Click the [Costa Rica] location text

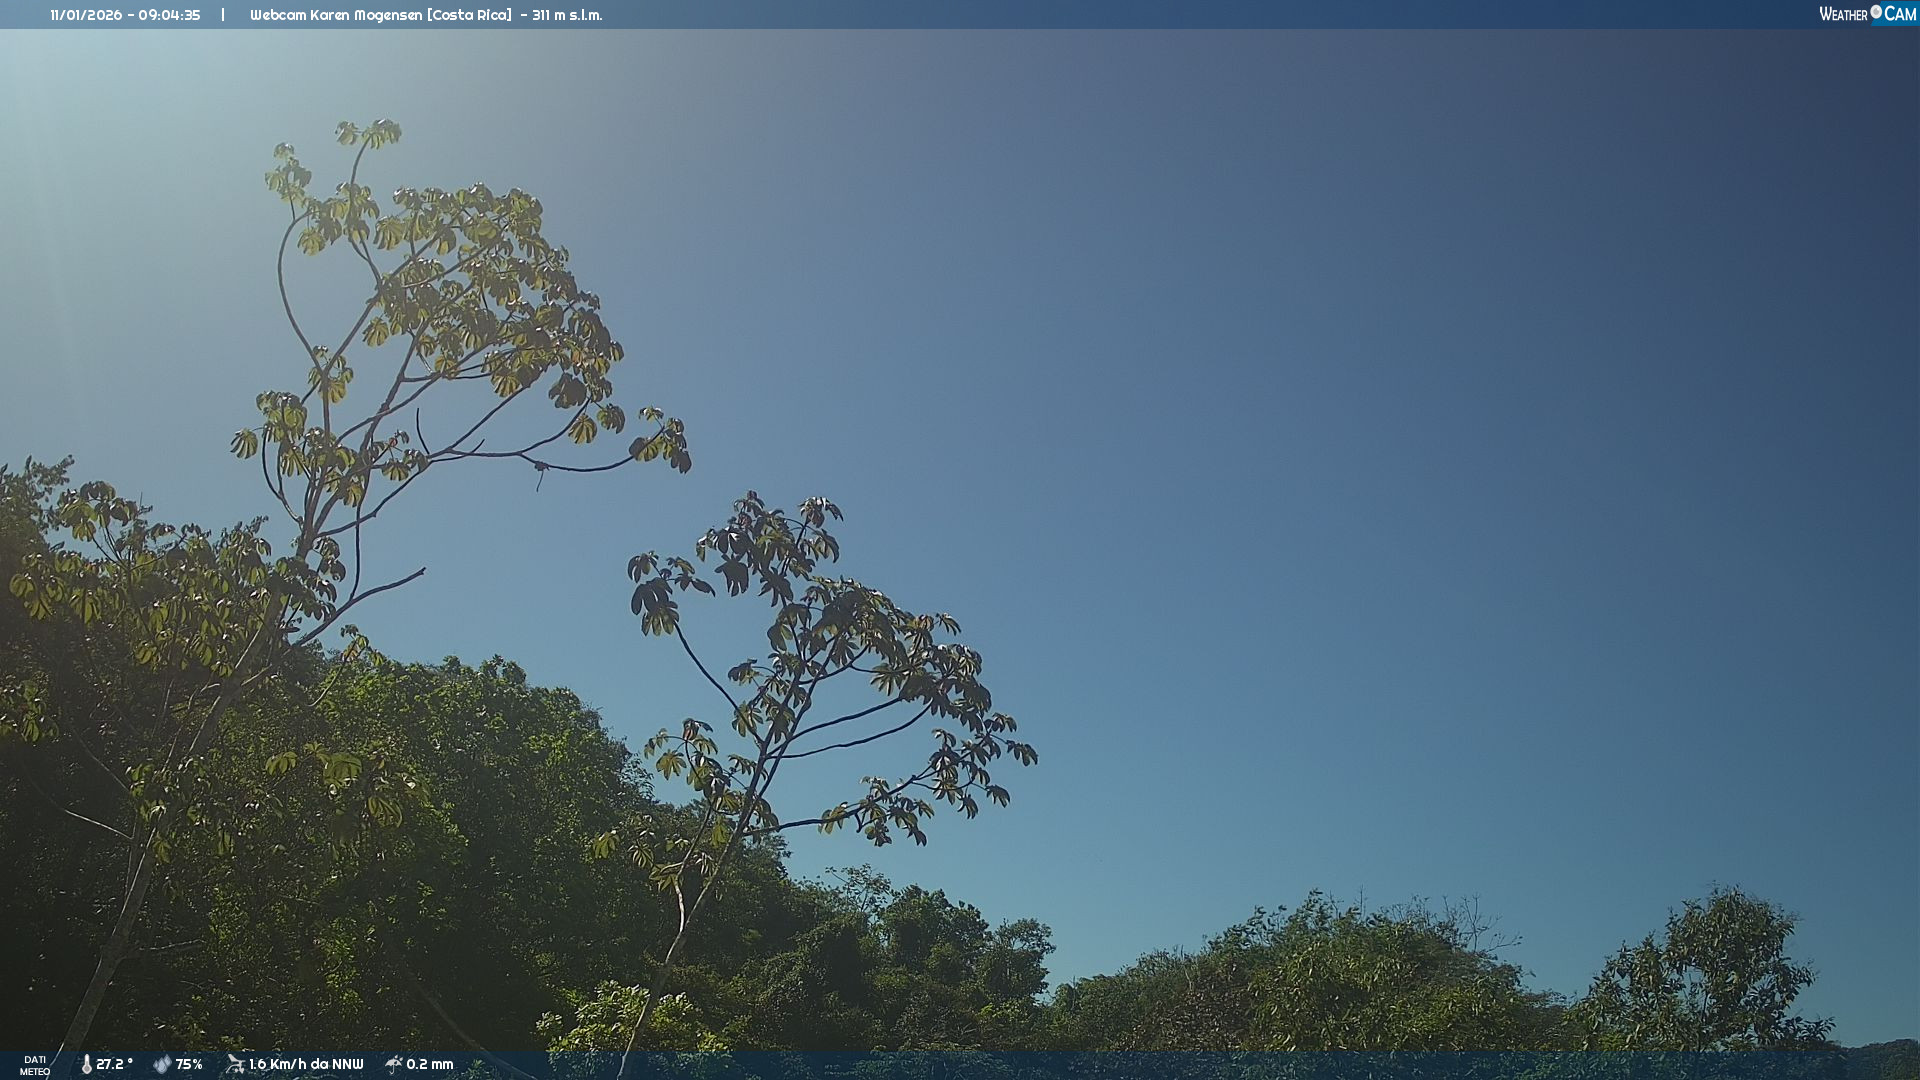coord(470,15)
